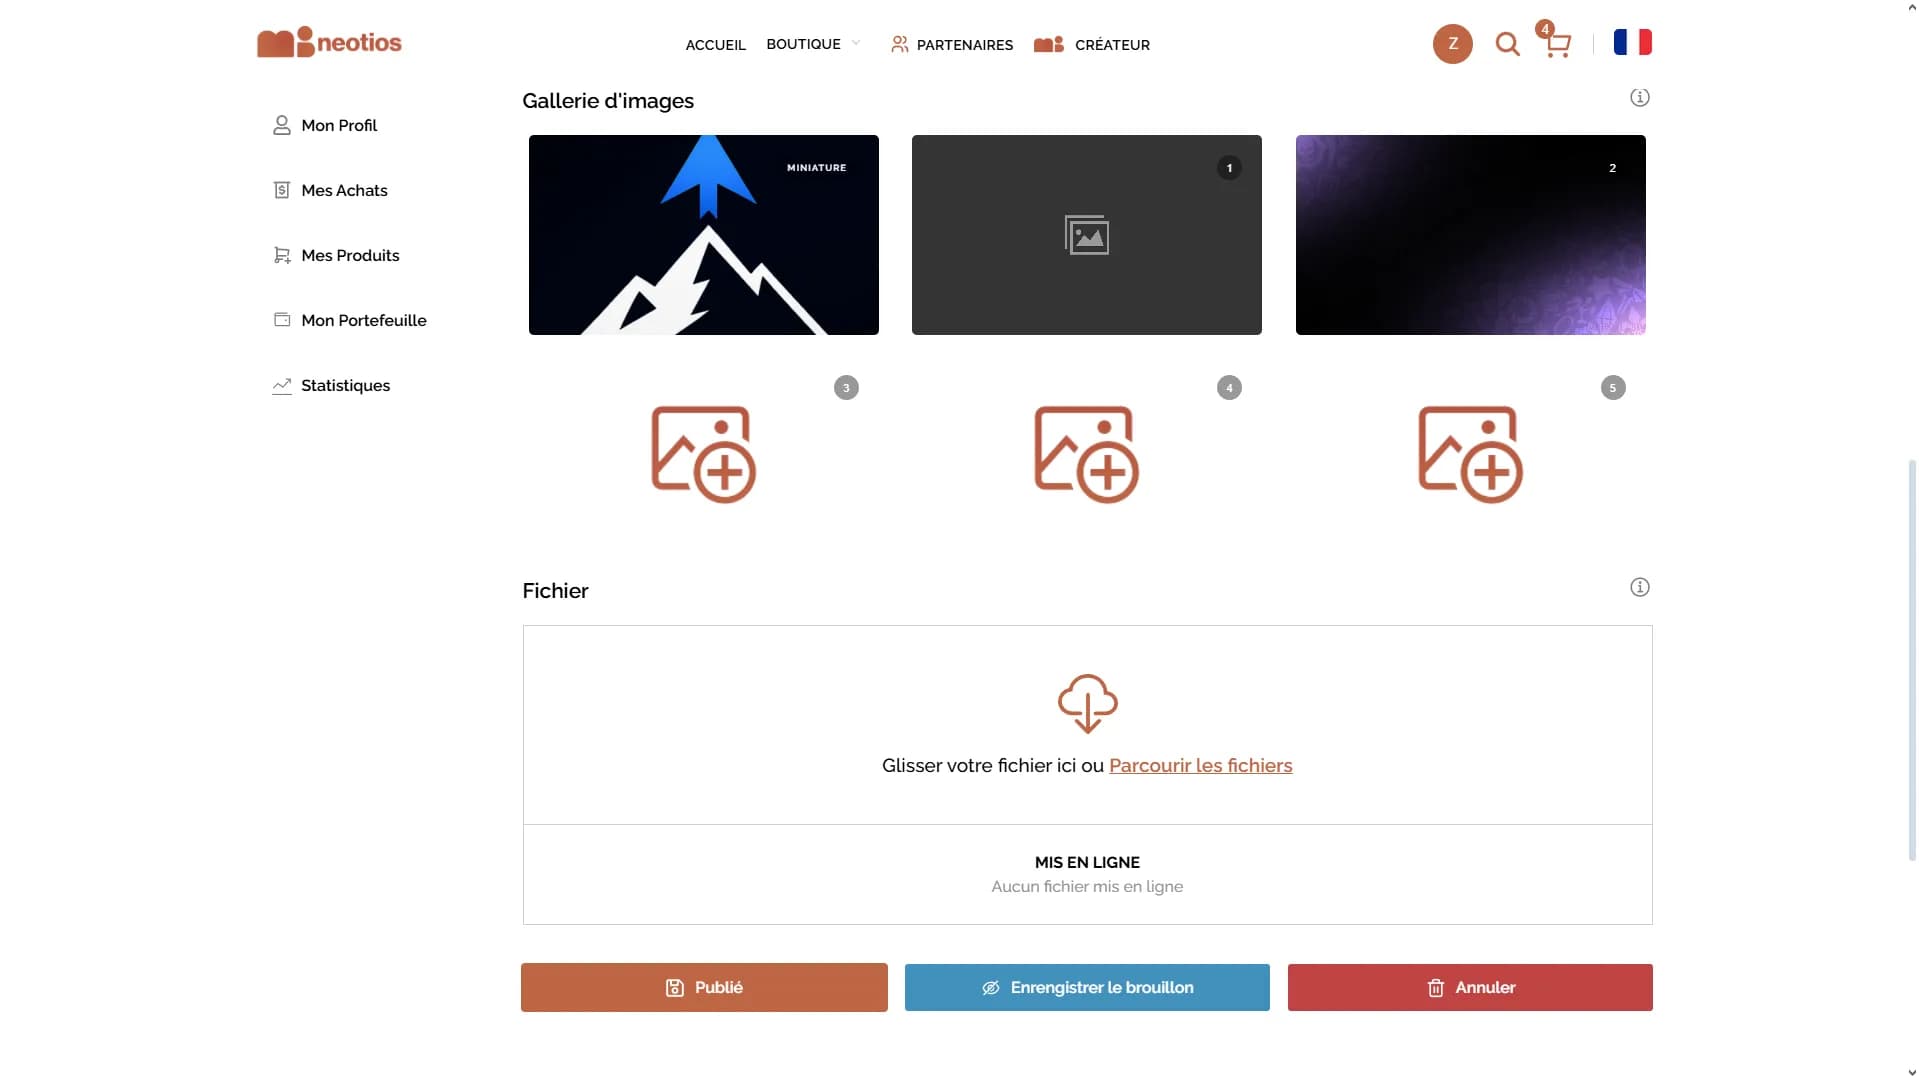Click the 'MIS EN LIGNE' heading
This screenshot has width=1919, height=1079.
[1087, 863]
